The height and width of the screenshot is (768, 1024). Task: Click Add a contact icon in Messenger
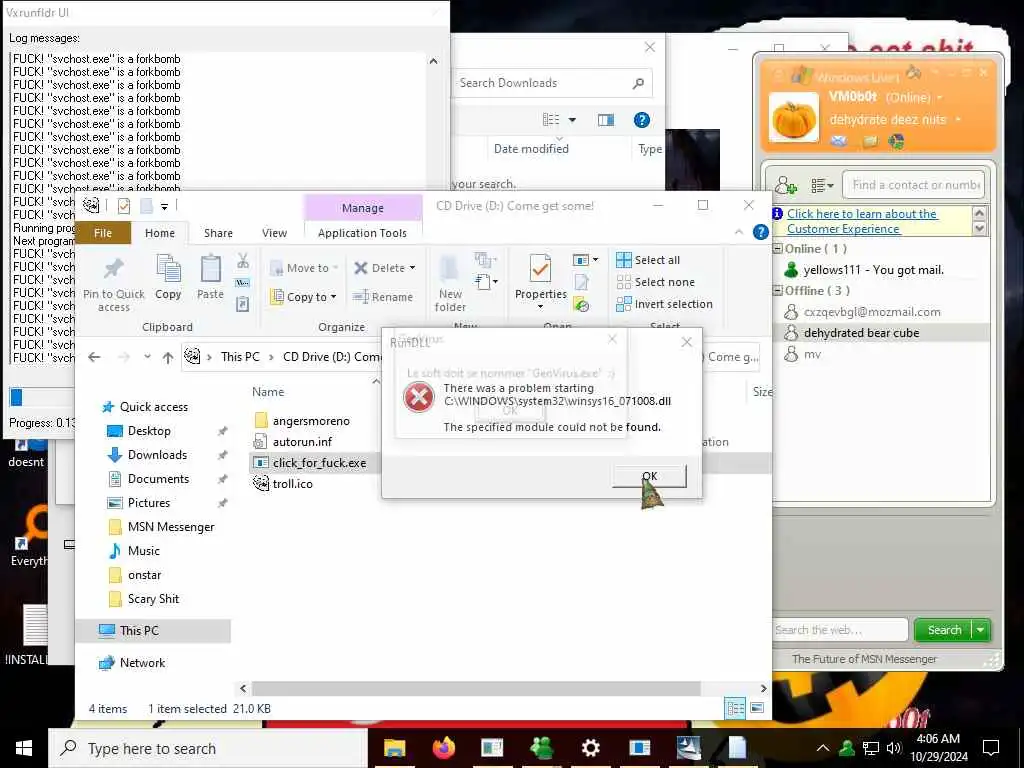click(x=786, y=185)
